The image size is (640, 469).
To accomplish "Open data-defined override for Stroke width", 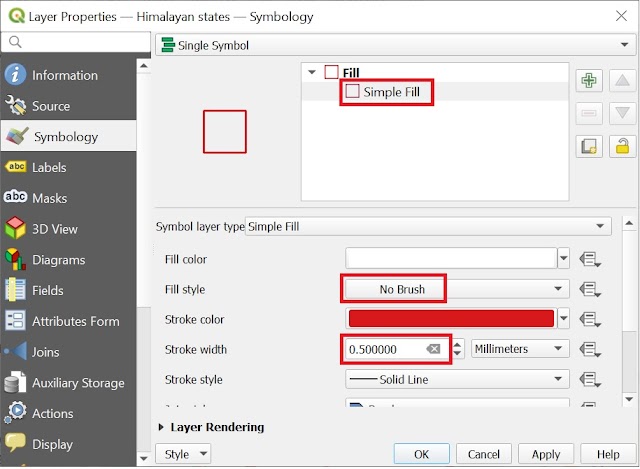I will pos(589,349).
